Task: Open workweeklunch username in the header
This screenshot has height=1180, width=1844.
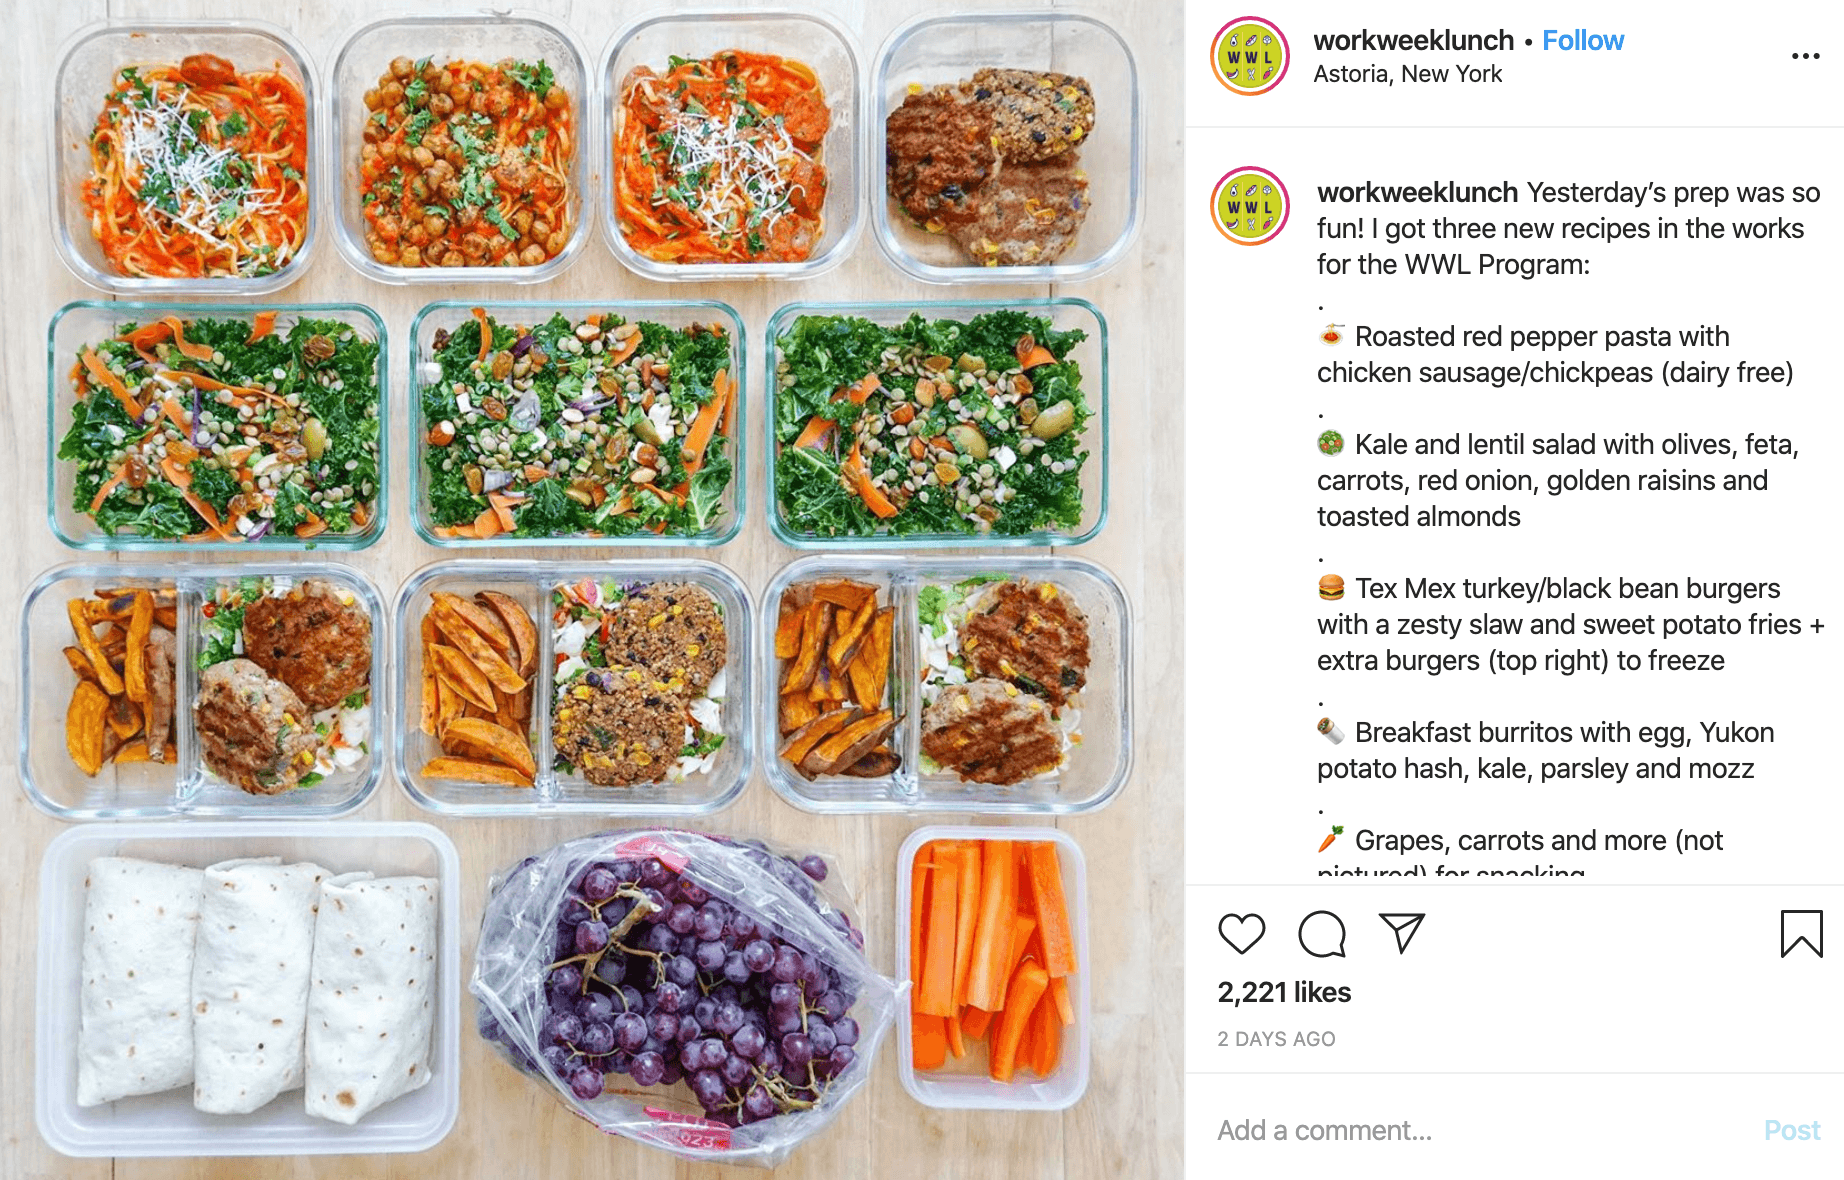Action: [x=1414, y=41]
